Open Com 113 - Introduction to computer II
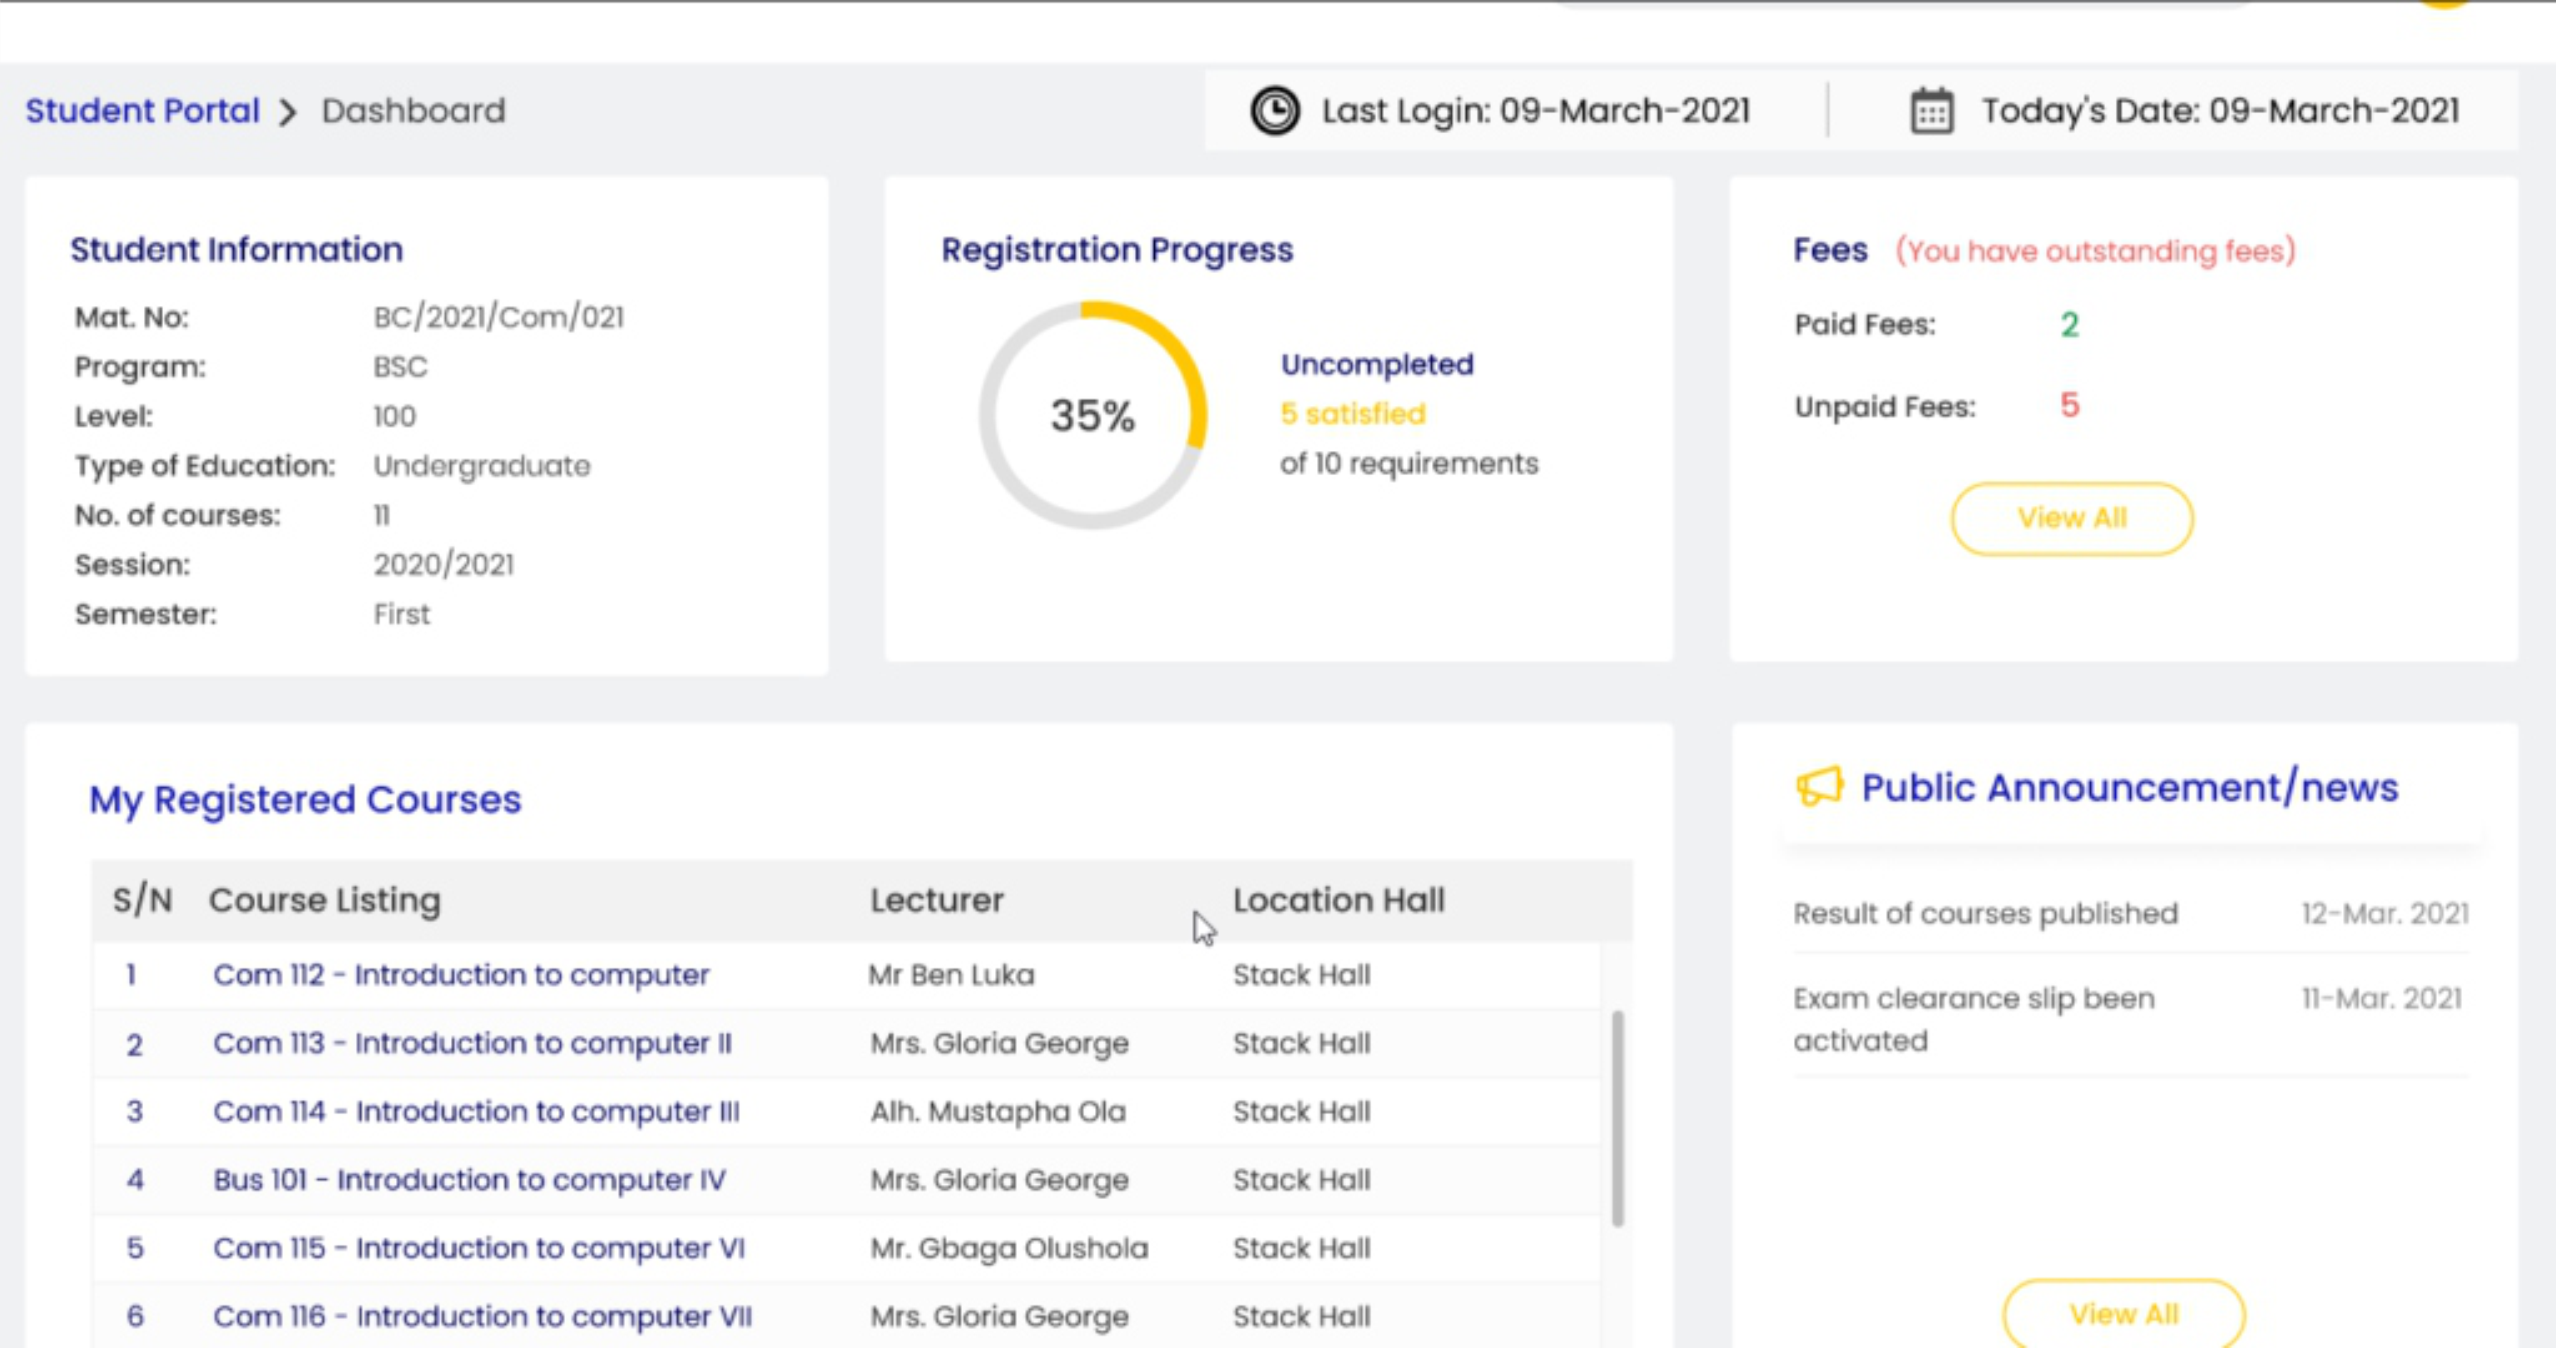The height and width of the screenshot is (1348, 2557). pos(472,1043)
